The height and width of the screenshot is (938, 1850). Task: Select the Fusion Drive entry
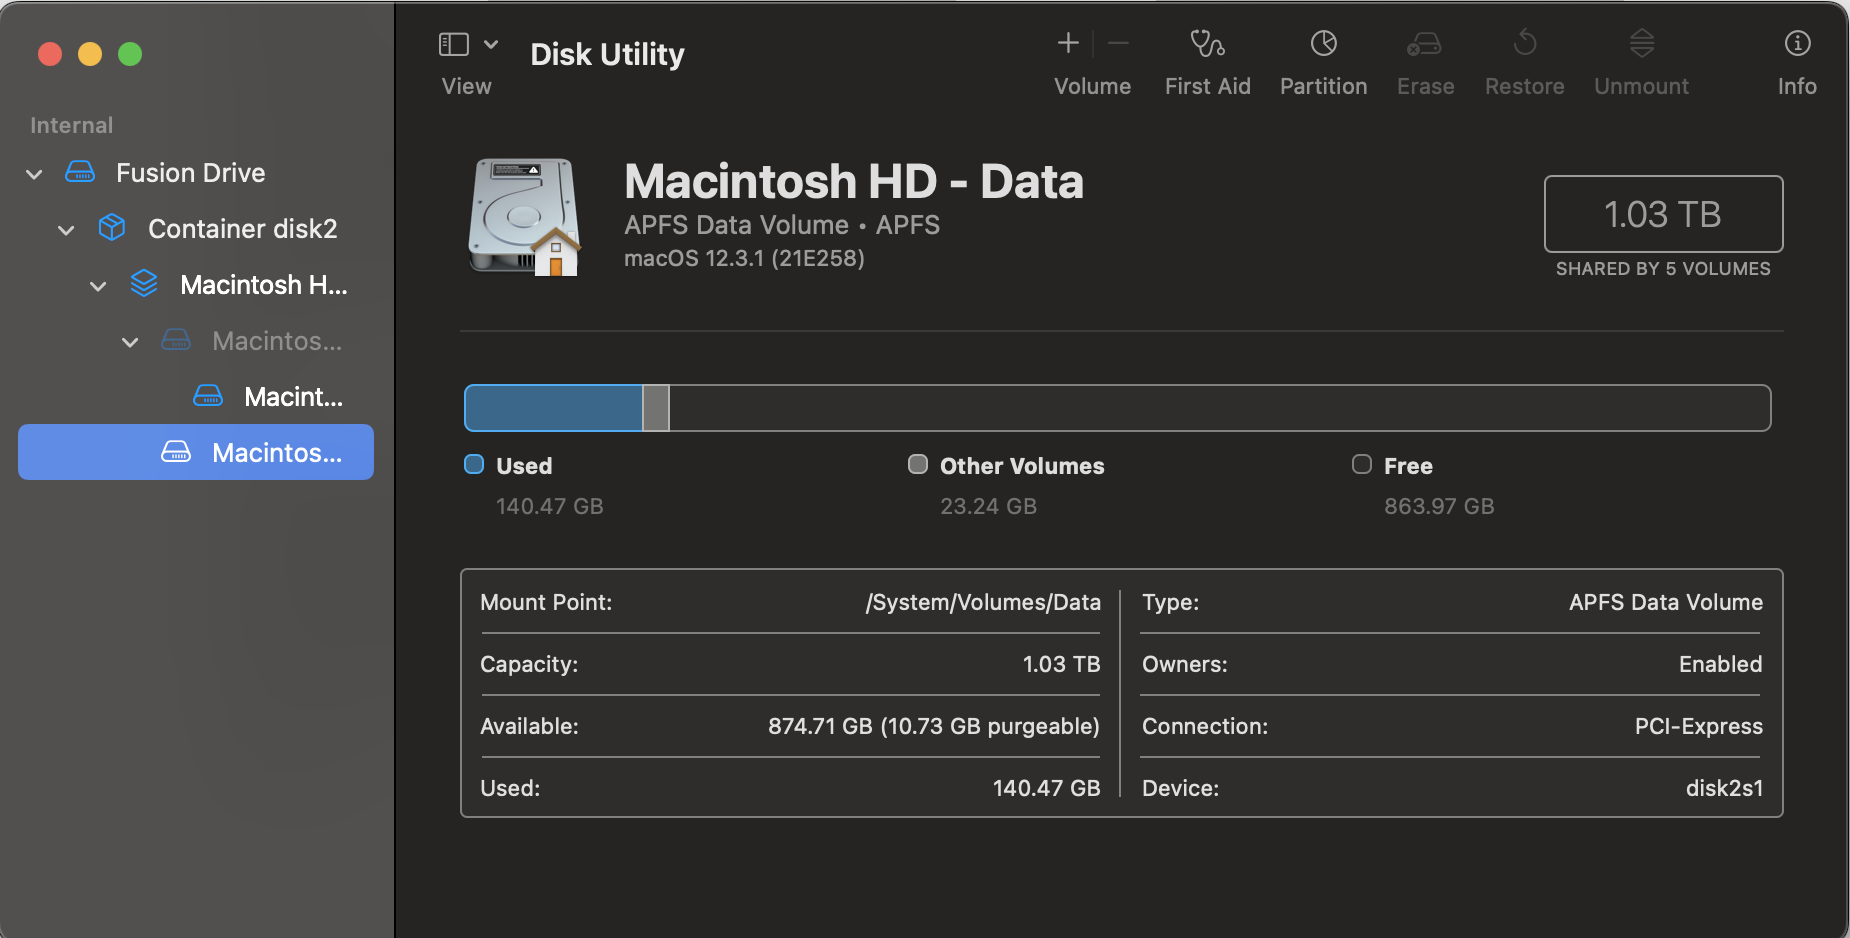pyautogui.click(x=190, y=173)
